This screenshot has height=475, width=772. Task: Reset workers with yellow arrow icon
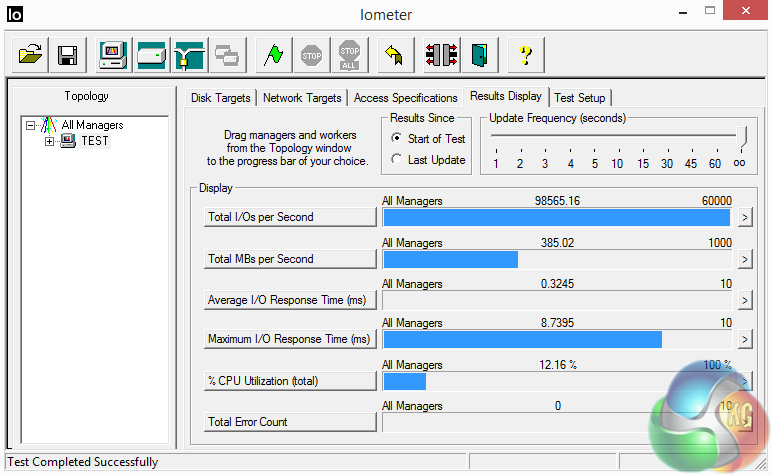click(x=395, y=55)
